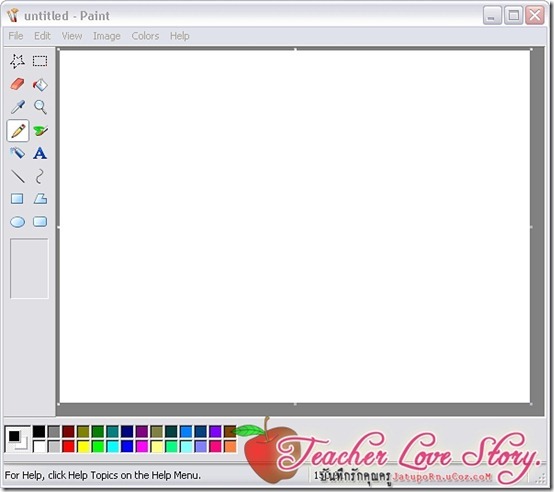Viewport: 554px width, 492px height.
Task: Select the Brush tool
Action: 40,131
